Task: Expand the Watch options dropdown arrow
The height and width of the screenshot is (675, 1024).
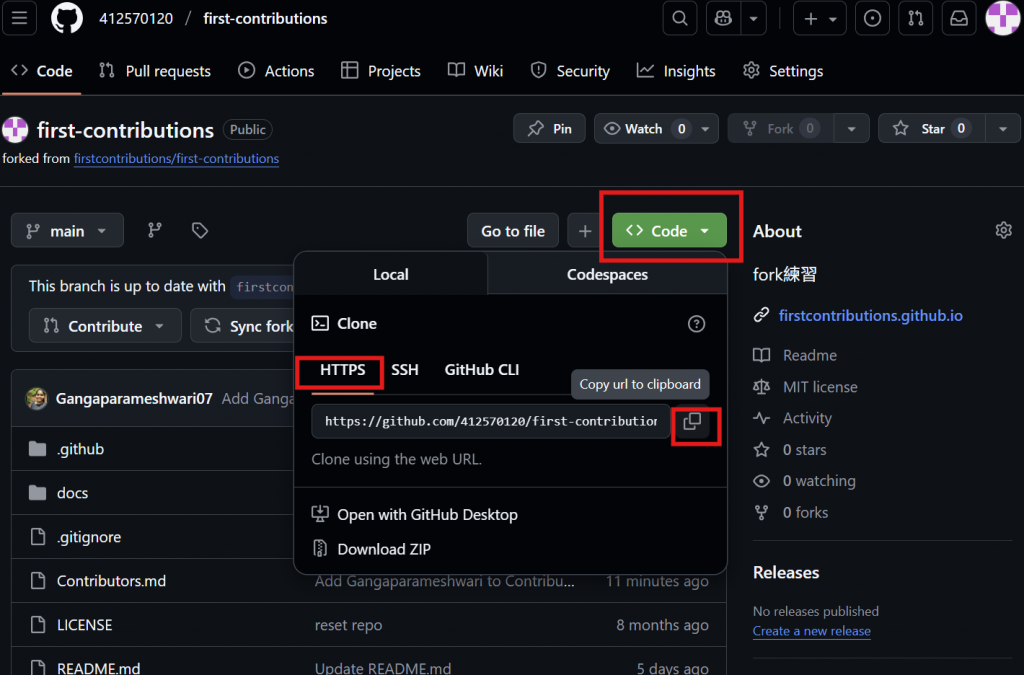Action: [x=705, y=129]
